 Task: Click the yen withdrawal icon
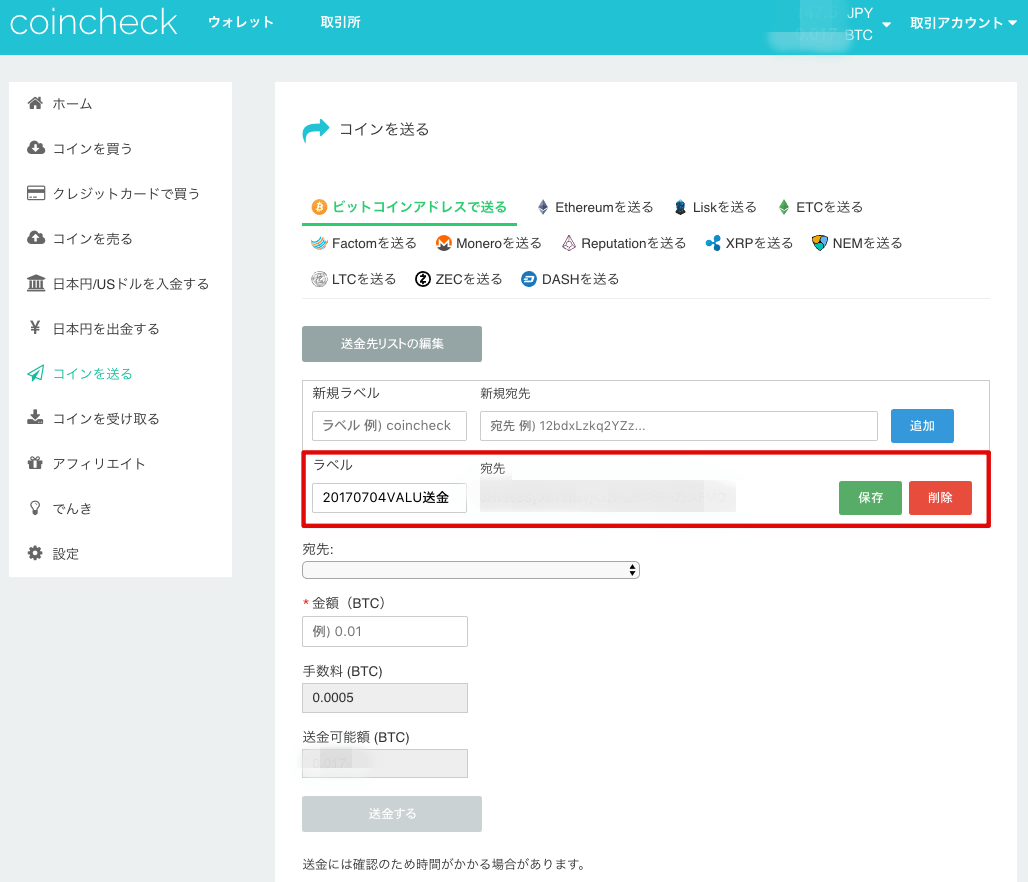[35, 327]
